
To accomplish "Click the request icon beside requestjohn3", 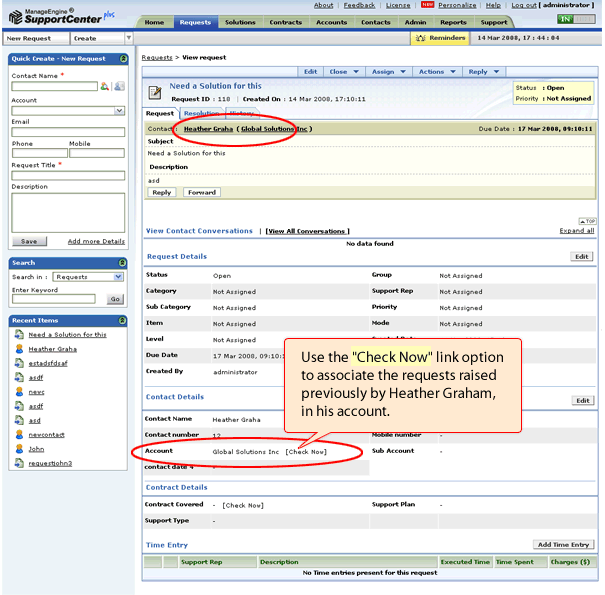I will coord(19,463).
